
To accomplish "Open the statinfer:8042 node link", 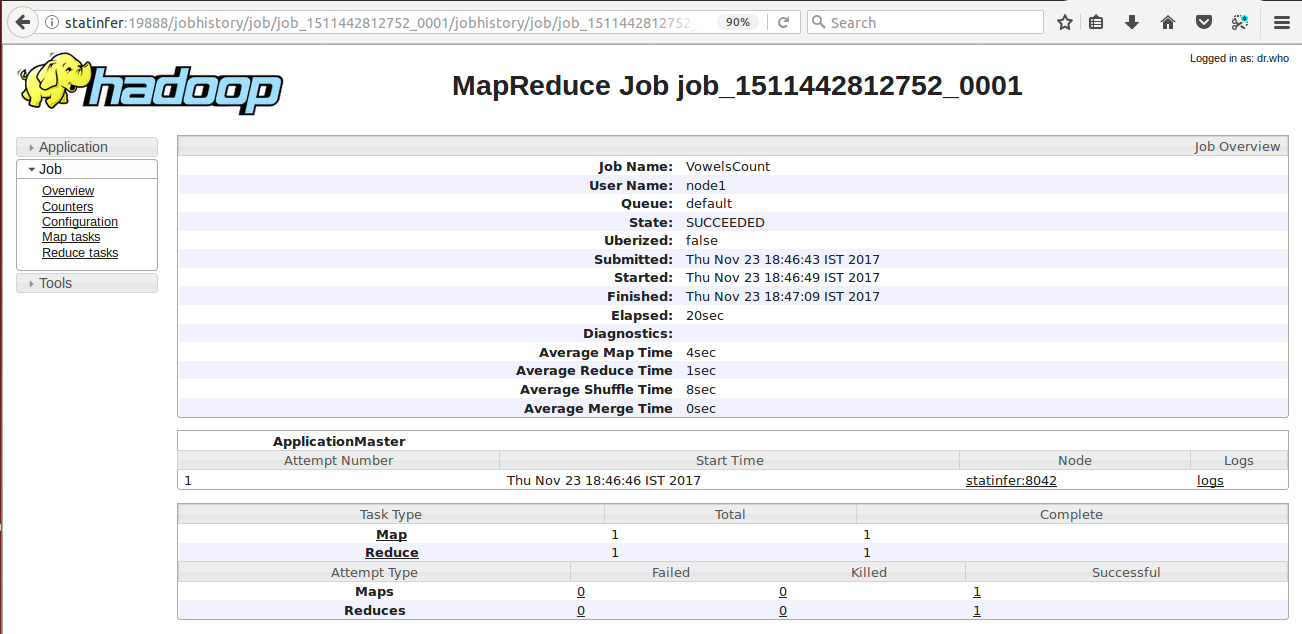I will pyautogui.click(x=1011, y=480).
